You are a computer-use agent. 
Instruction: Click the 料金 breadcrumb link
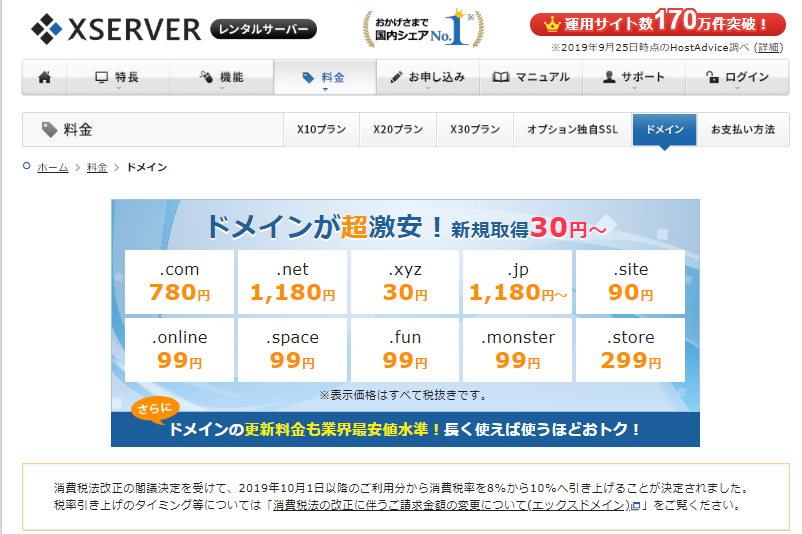(97, 167)
